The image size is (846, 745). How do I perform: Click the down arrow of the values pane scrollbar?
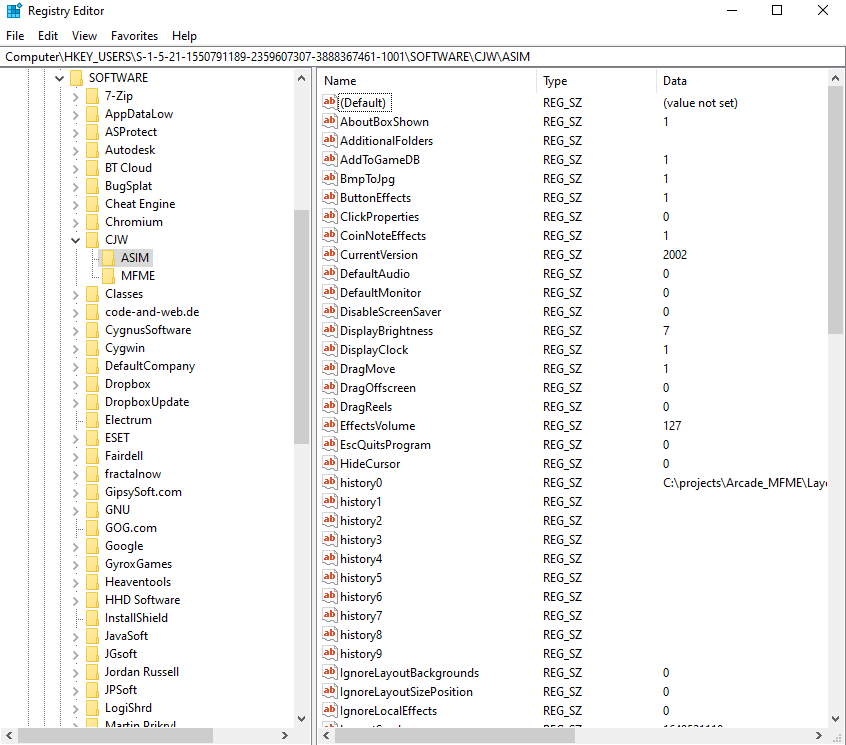(x=835, y=719)
